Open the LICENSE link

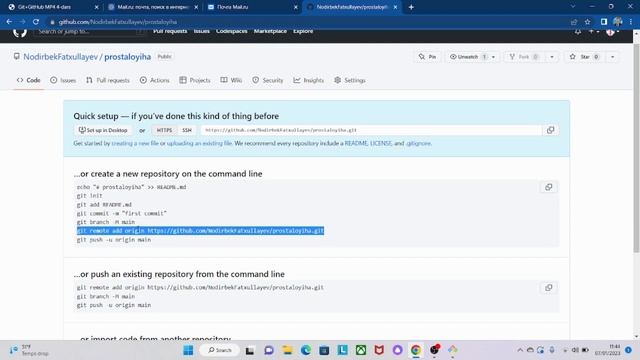click(381, 144)
